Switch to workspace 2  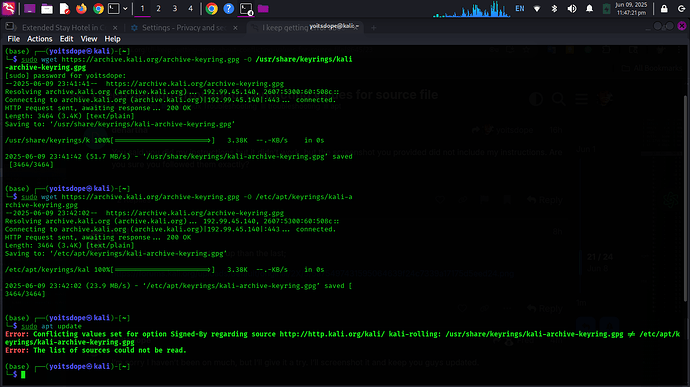pyautogui.click(x=158, y=8)
